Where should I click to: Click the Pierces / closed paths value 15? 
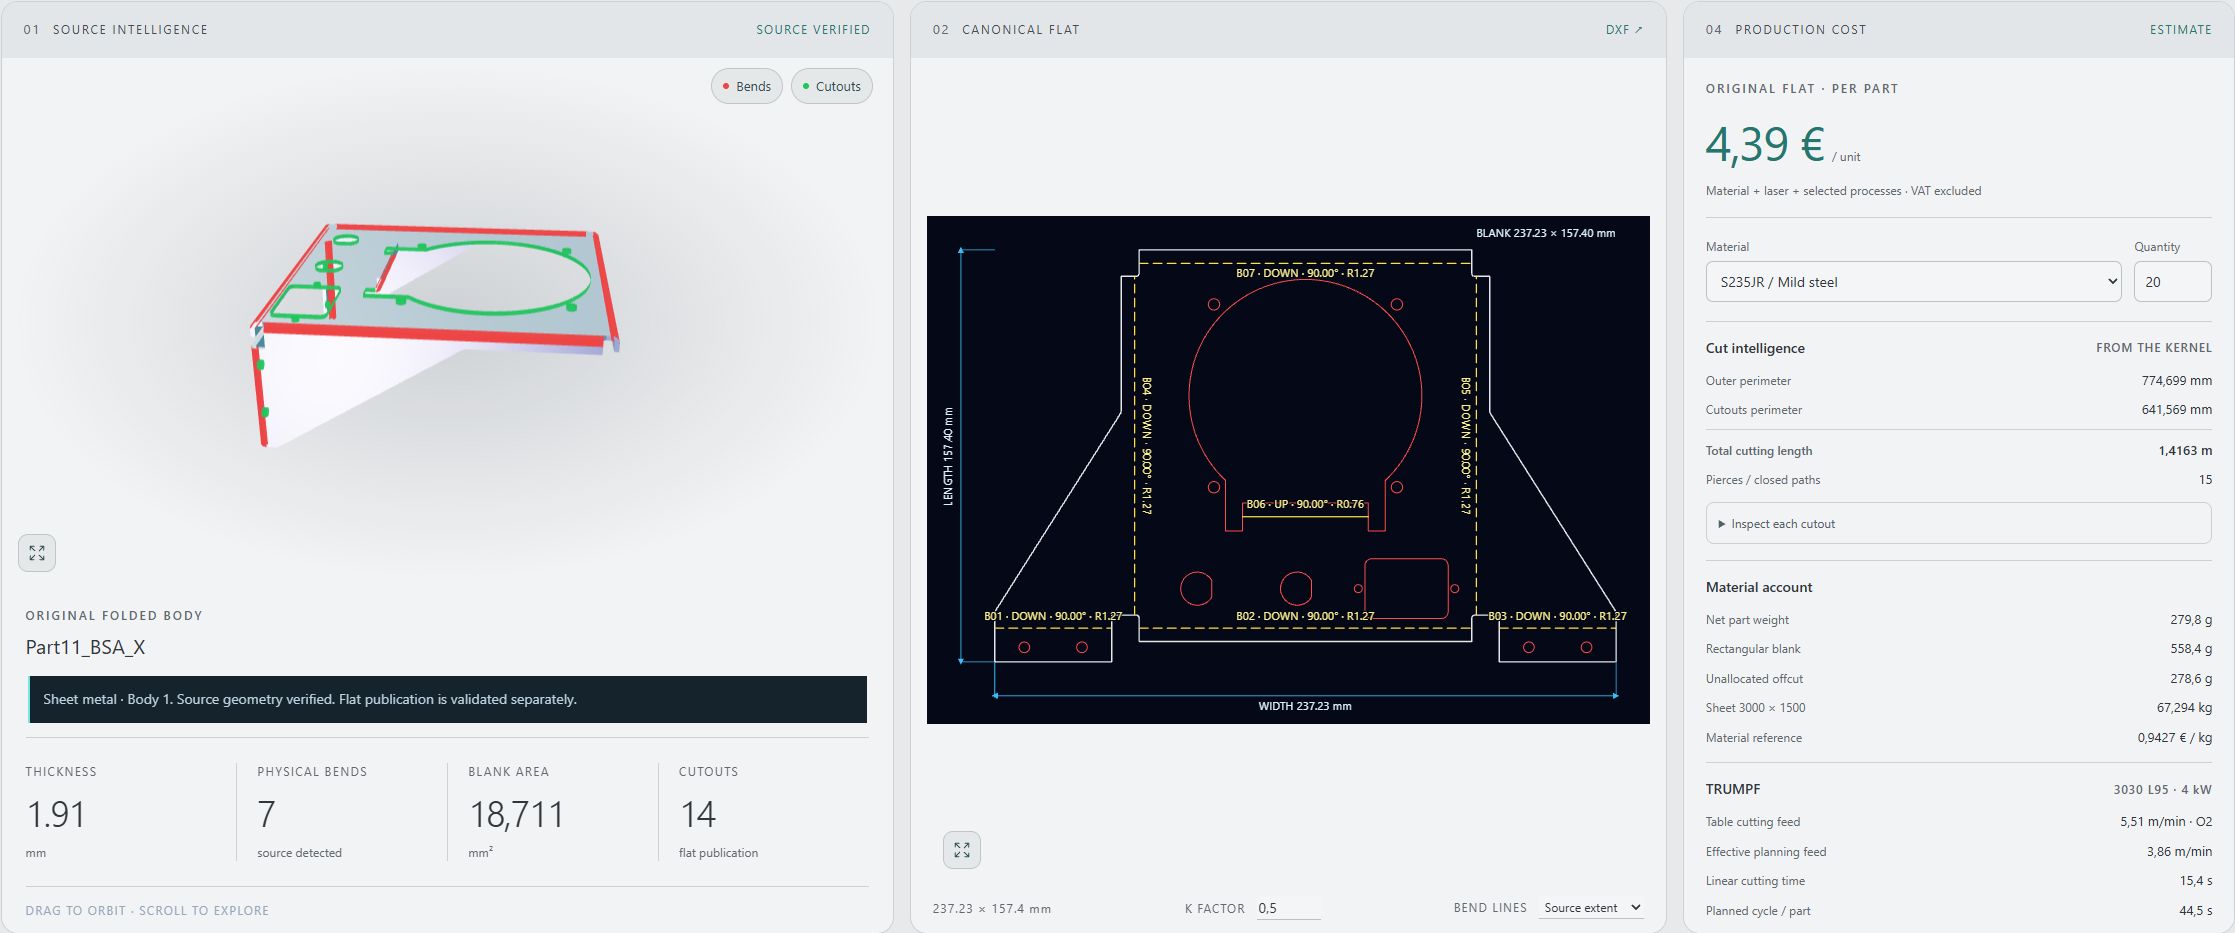[x=2205, y=480]
